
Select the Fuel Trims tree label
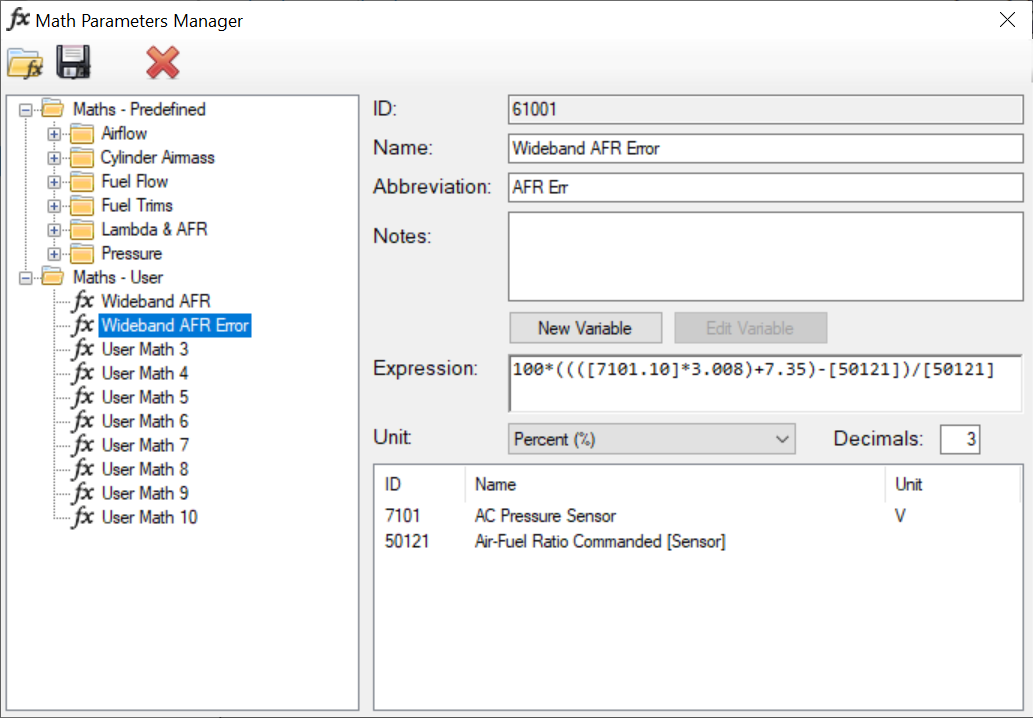pos(137,206)
